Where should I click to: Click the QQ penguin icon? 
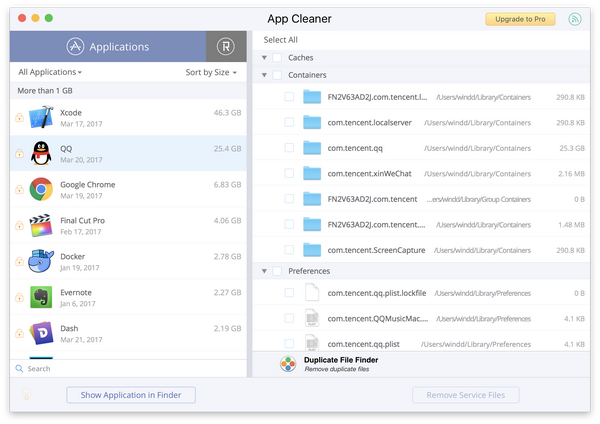coord(41,153)
